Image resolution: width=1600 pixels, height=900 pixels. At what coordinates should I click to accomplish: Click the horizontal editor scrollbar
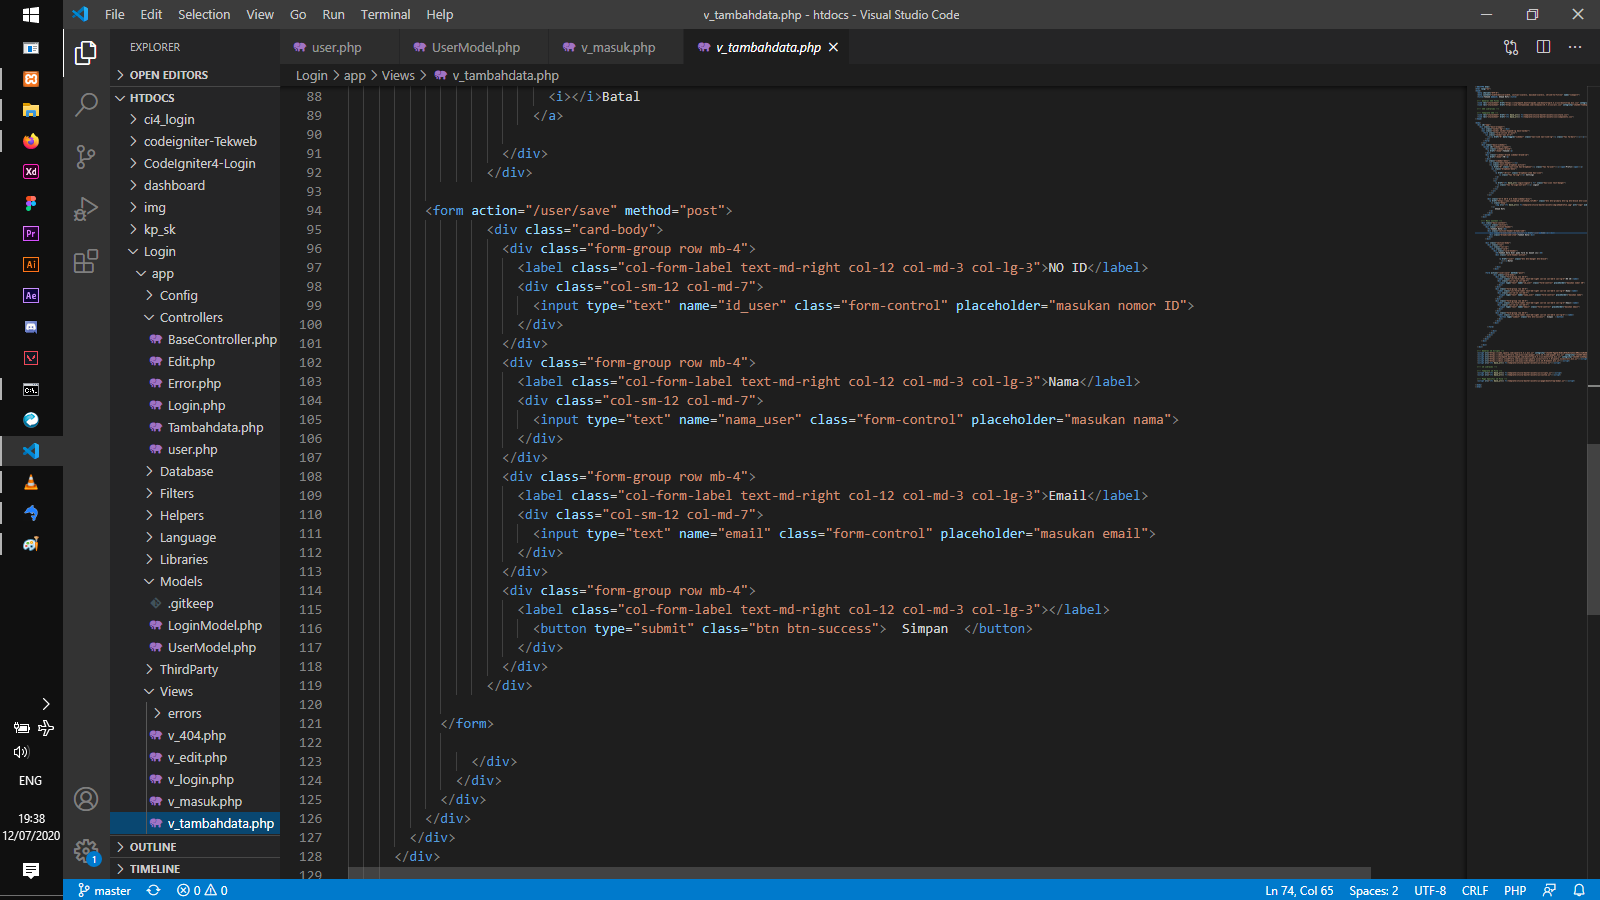pyautogui.click(x=859, y=873)
